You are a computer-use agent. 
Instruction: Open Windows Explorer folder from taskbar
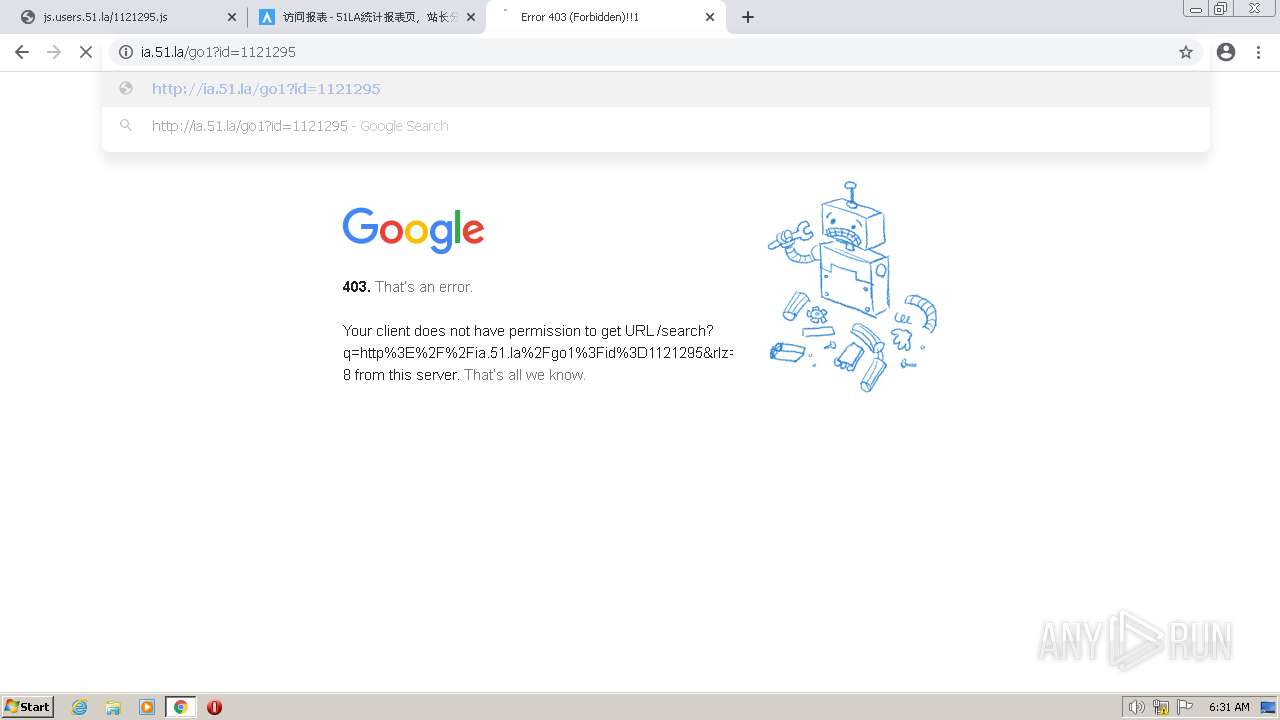pos(113,707)
